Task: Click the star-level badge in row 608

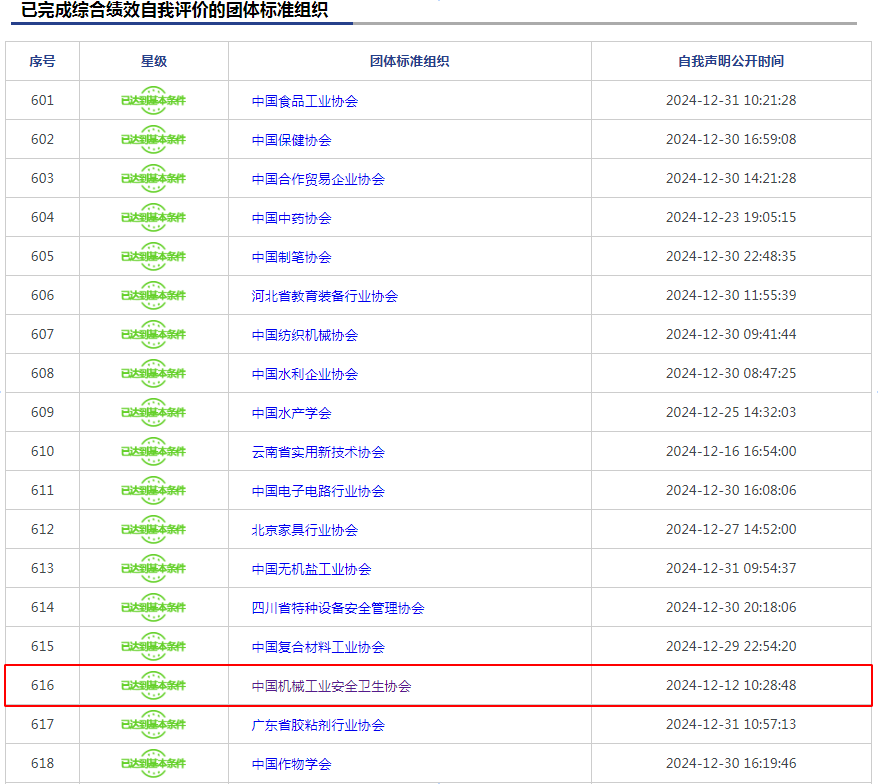Action: click(x=153, y=374)
